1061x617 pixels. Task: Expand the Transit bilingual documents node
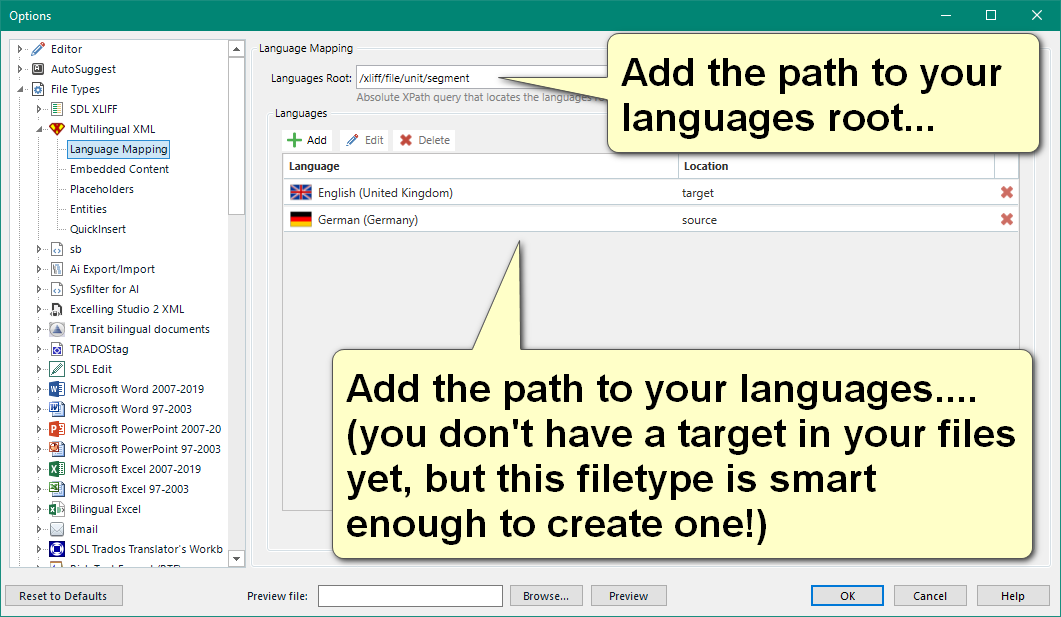[39, 329]
